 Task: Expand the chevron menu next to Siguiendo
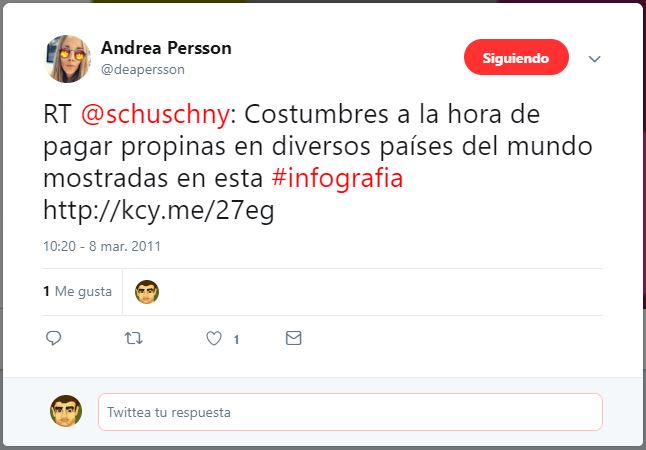click(595, 59)
